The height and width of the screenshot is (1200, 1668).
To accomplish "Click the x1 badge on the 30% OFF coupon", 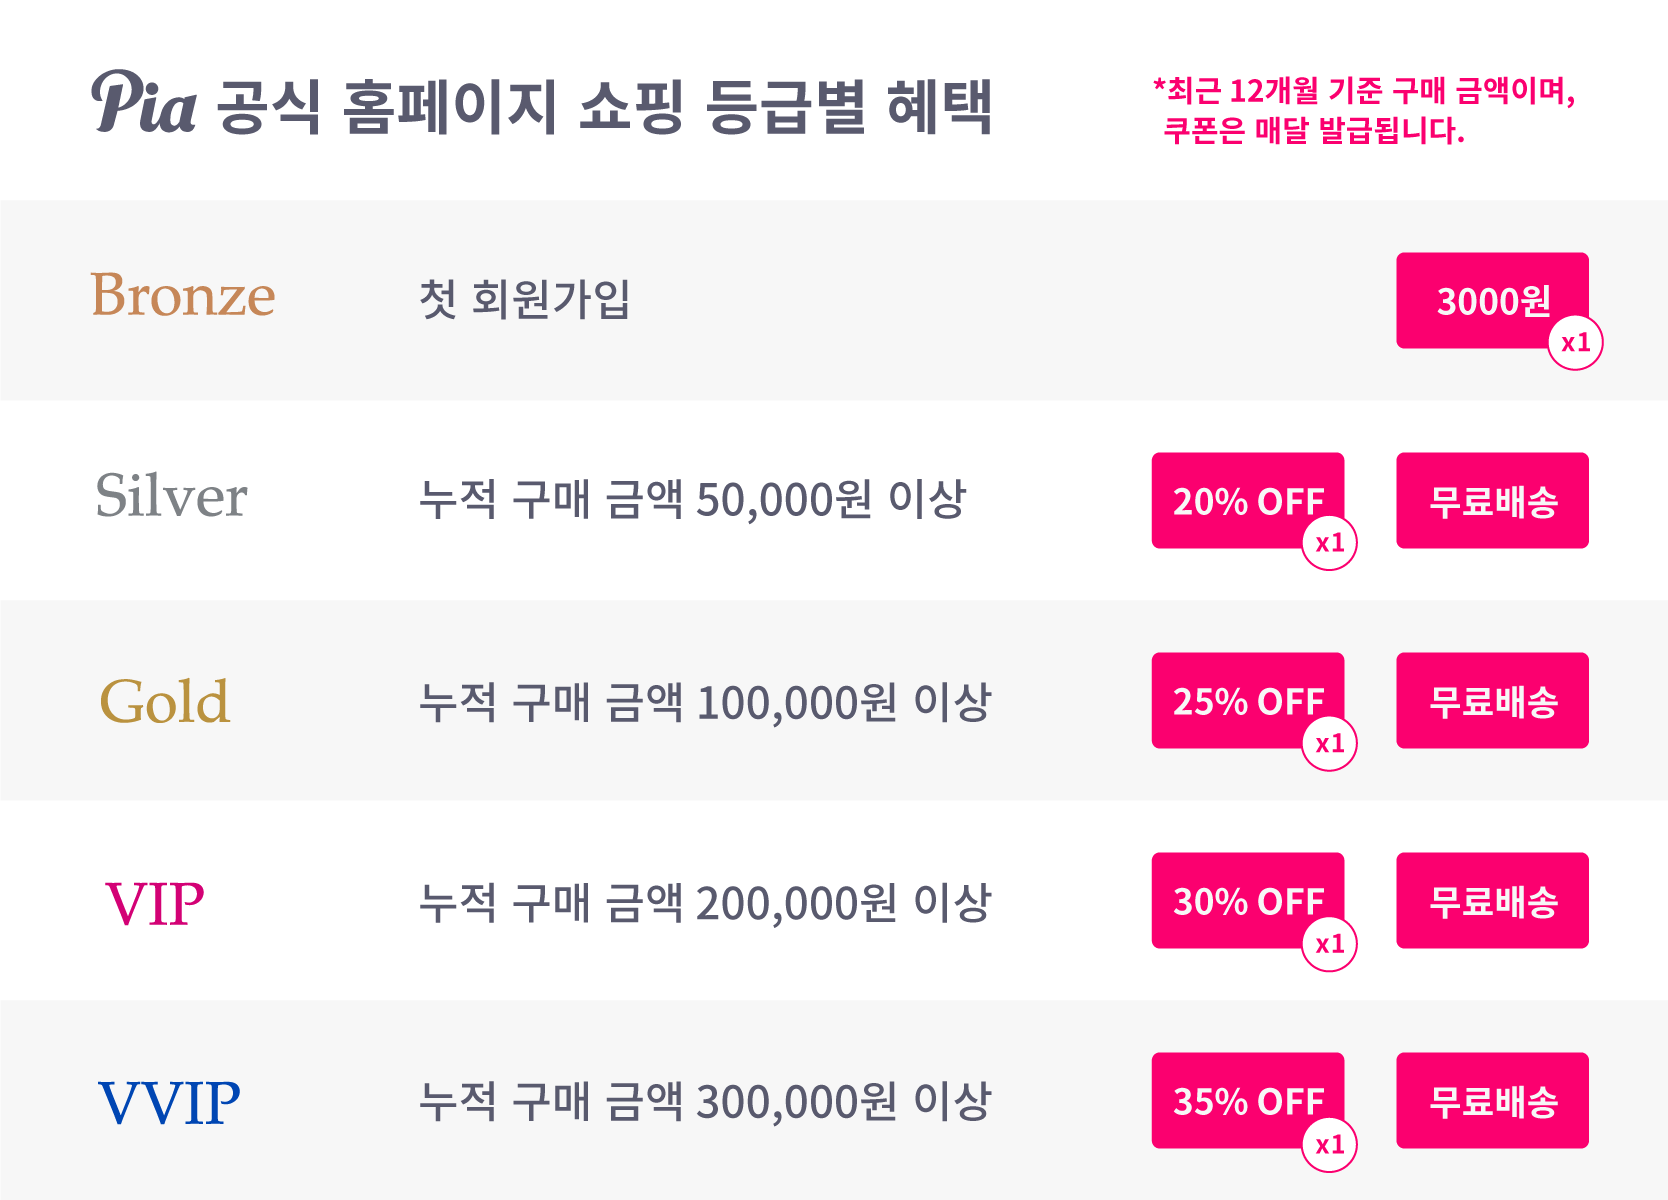I will (x=1329, y=943).
